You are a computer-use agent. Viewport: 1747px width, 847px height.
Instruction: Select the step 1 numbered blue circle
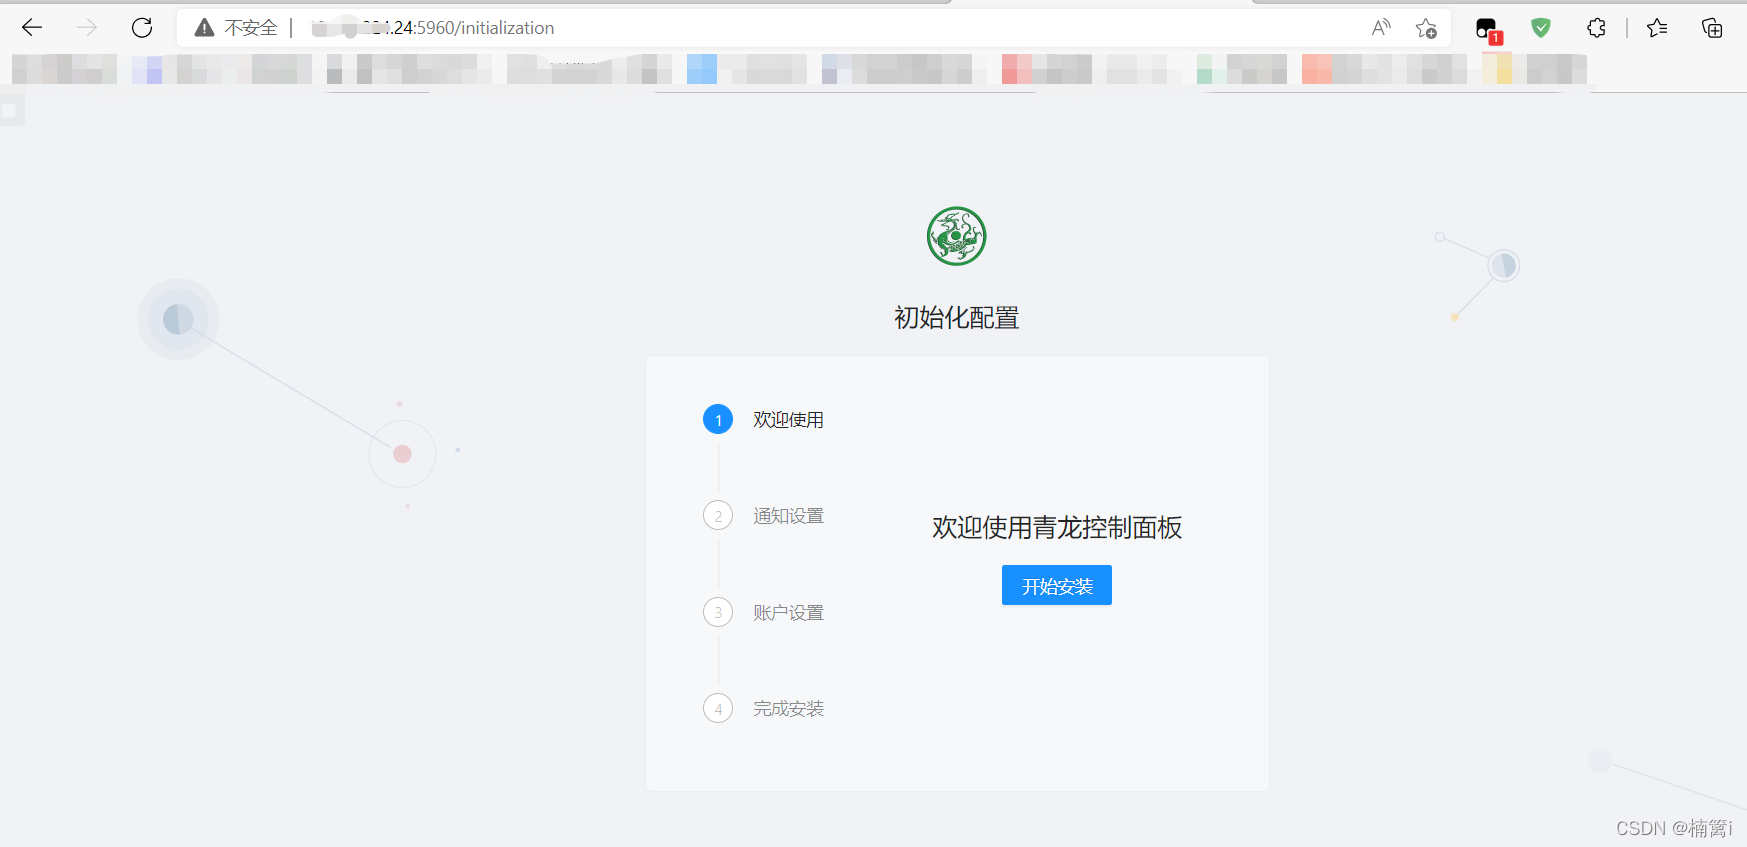click(718, 420)
